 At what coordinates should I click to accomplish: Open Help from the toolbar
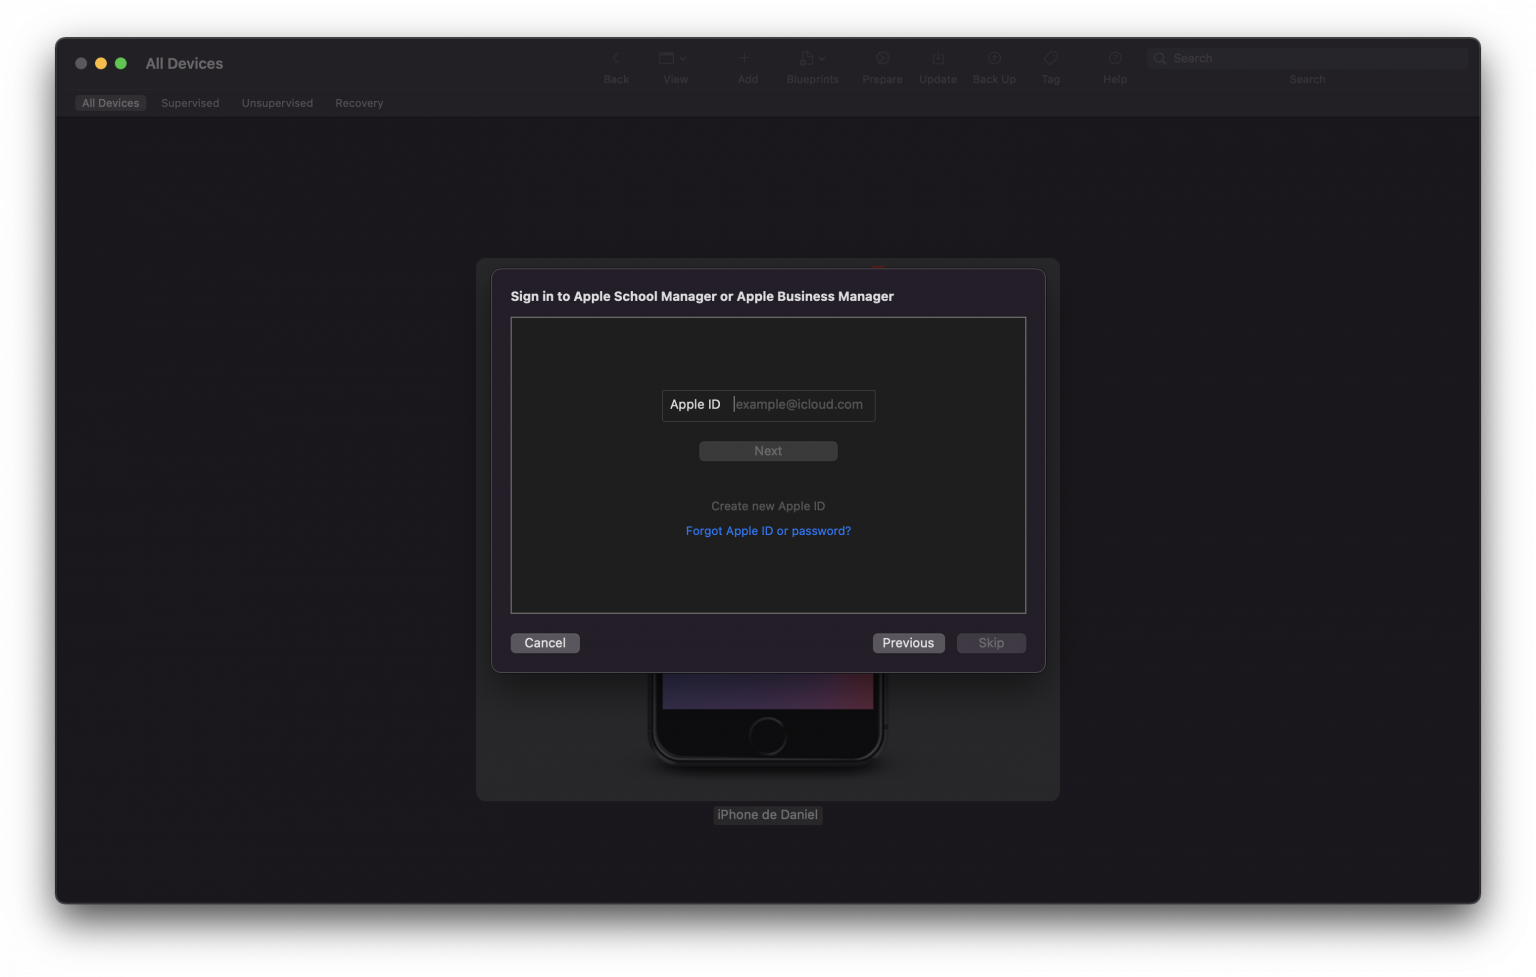(x=1114, y=58)
